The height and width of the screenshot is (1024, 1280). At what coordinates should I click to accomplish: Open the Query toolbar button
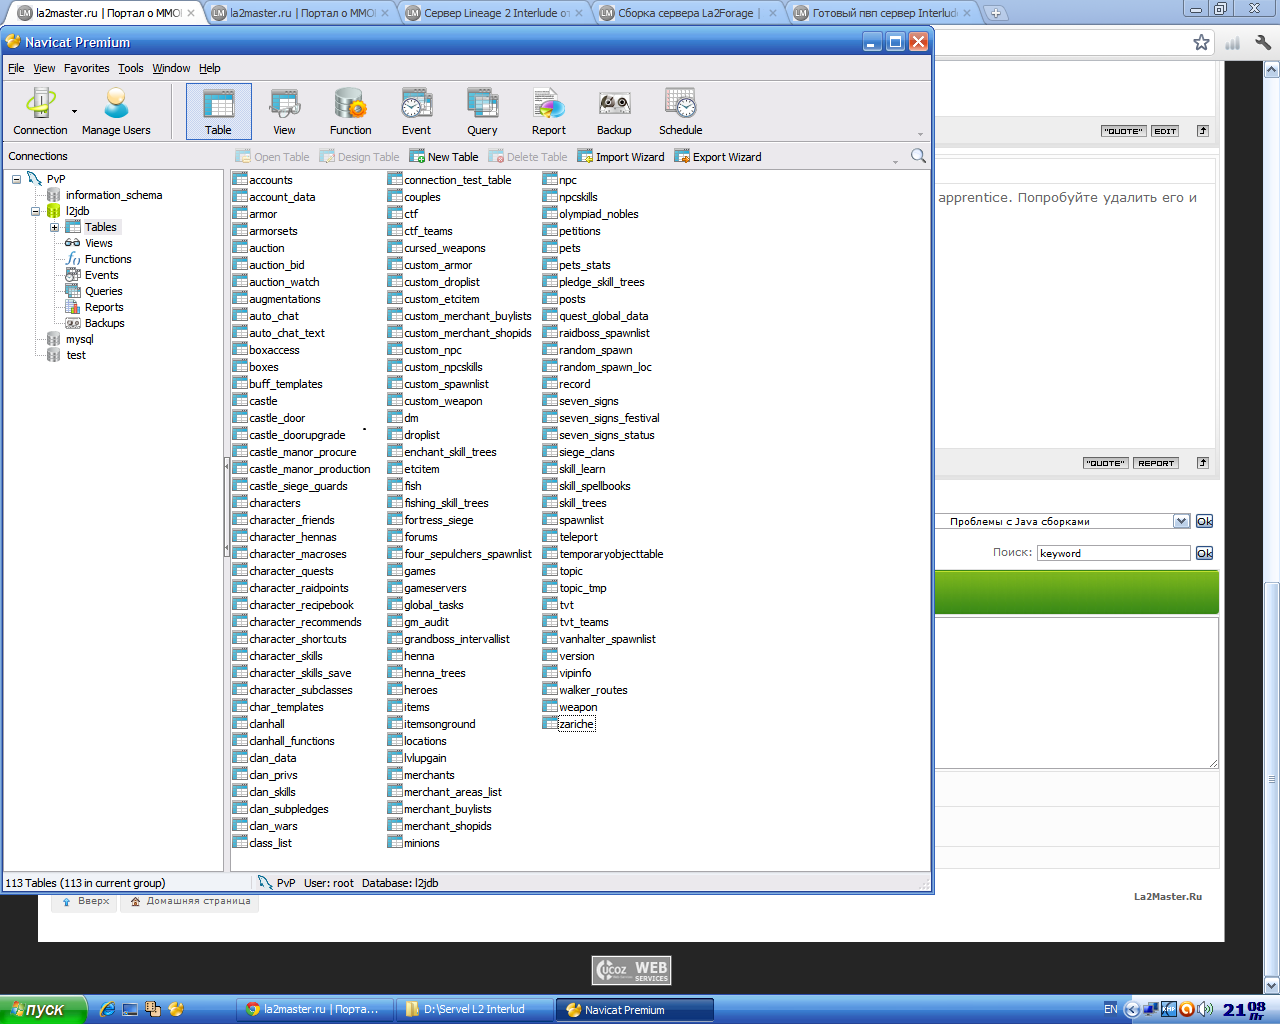(x=482, y=111)
